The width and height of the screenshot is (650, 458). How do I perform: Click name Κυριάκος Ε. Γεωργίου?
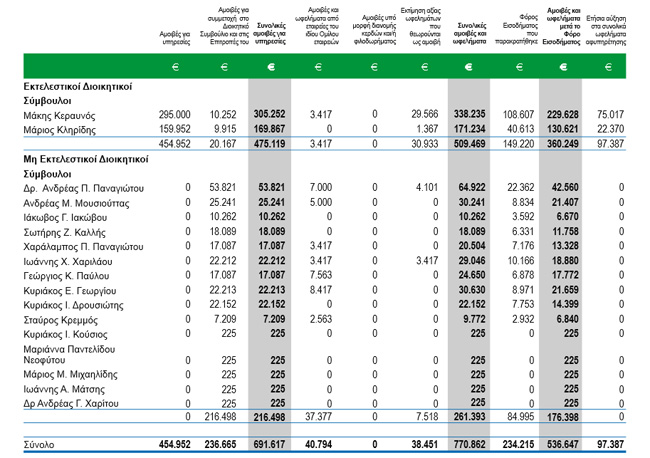pos(70,291)
